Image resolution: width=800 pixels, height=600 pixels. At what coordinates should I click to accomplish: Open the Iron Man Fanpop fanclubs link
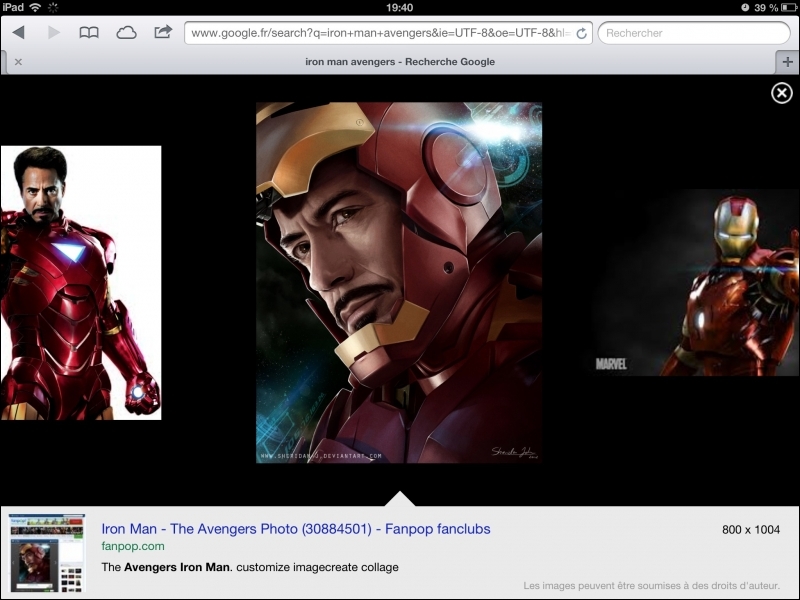pos(296,529)
